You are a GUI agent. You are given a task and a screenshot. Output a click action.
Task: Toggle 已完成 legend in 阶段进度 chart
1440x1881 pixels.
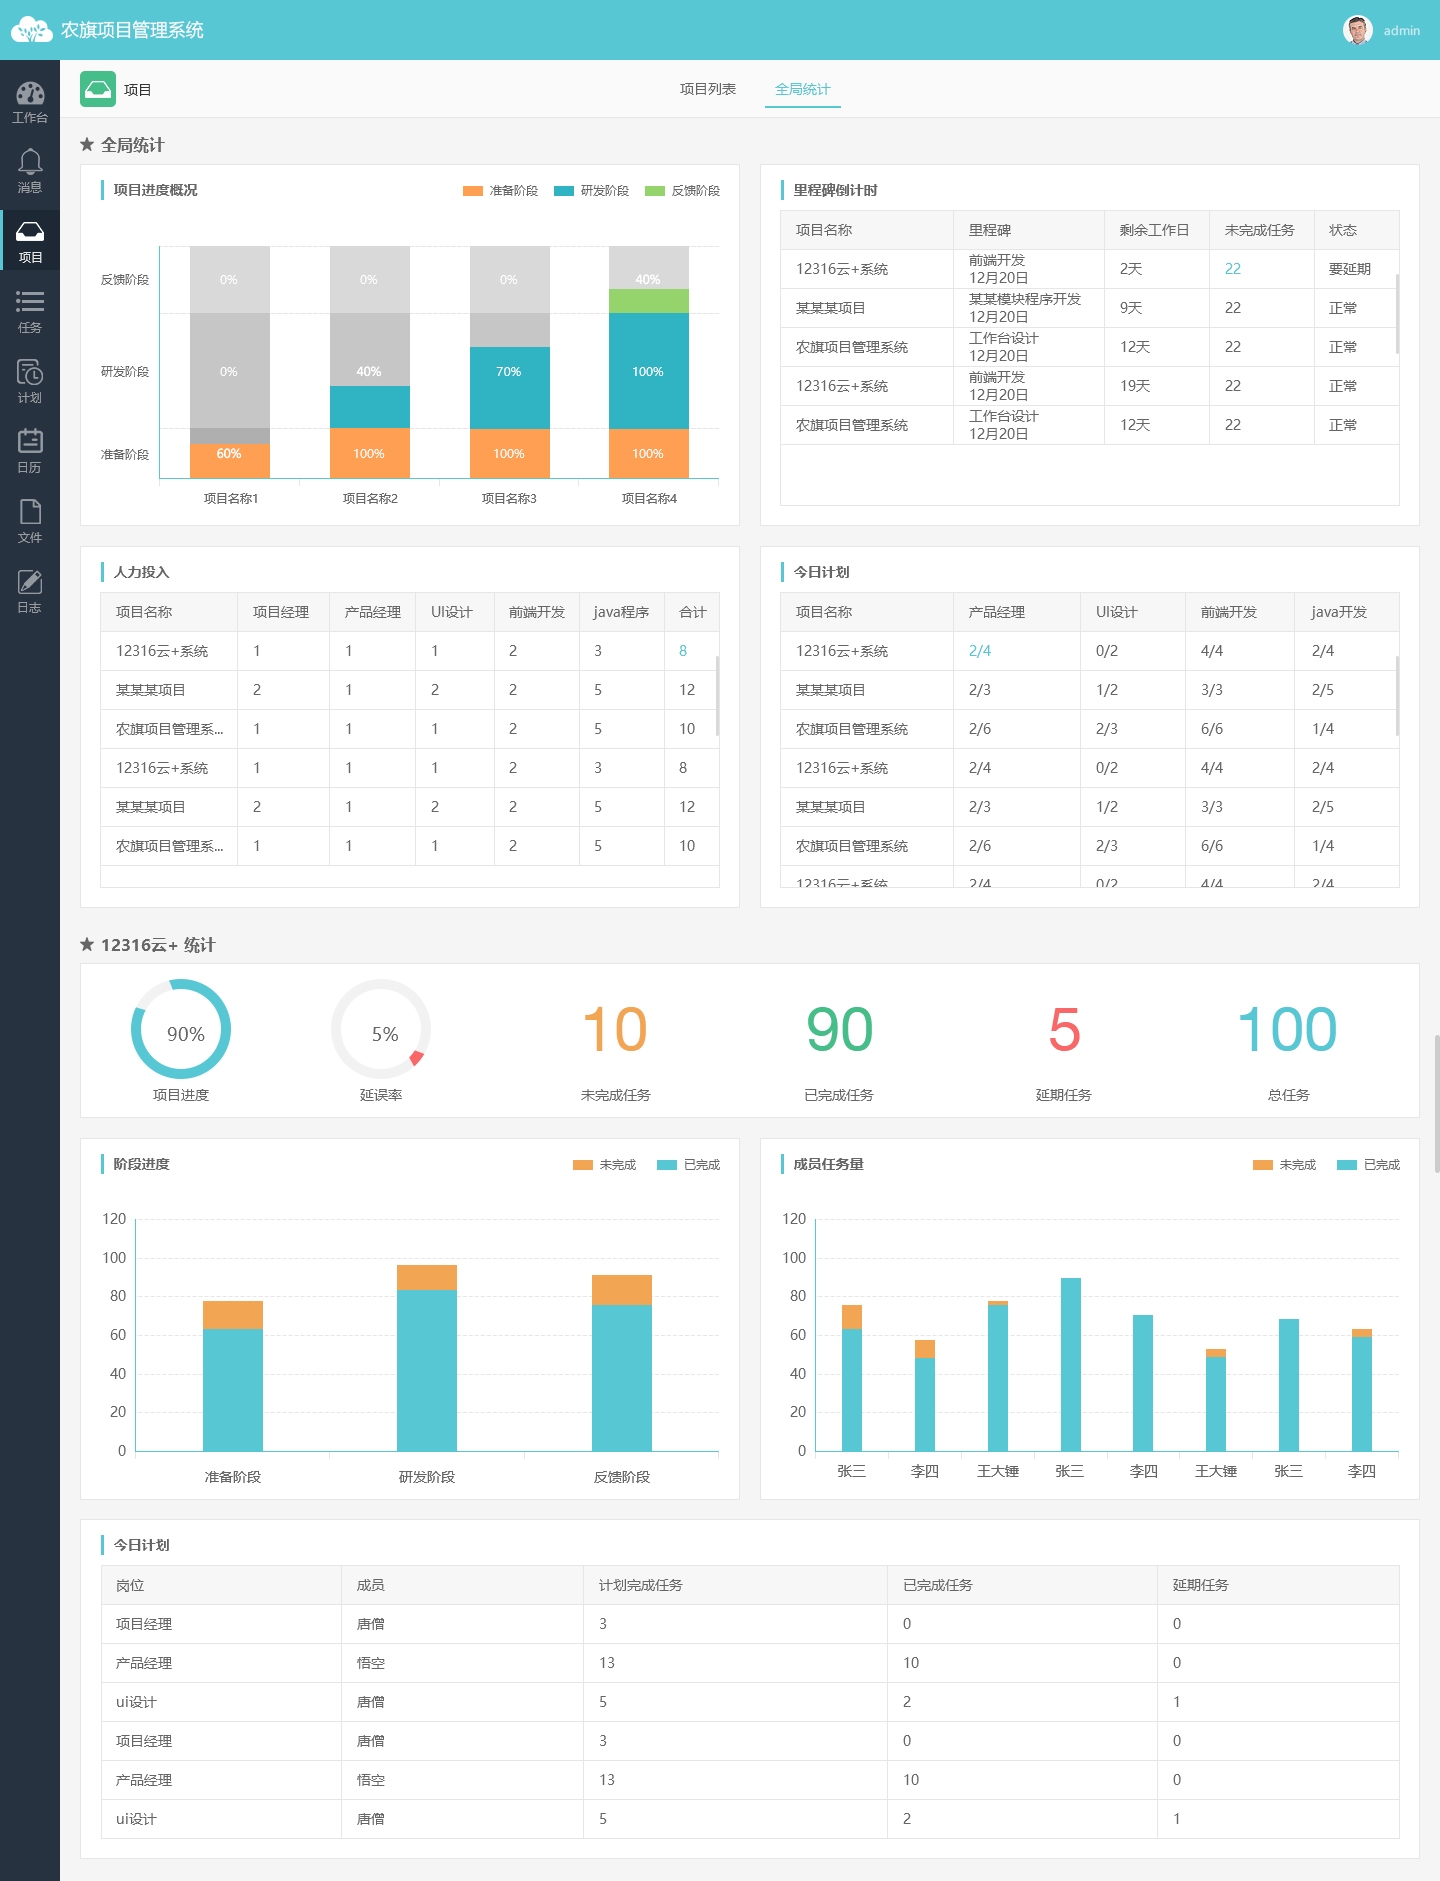(x=688, y=1165)
